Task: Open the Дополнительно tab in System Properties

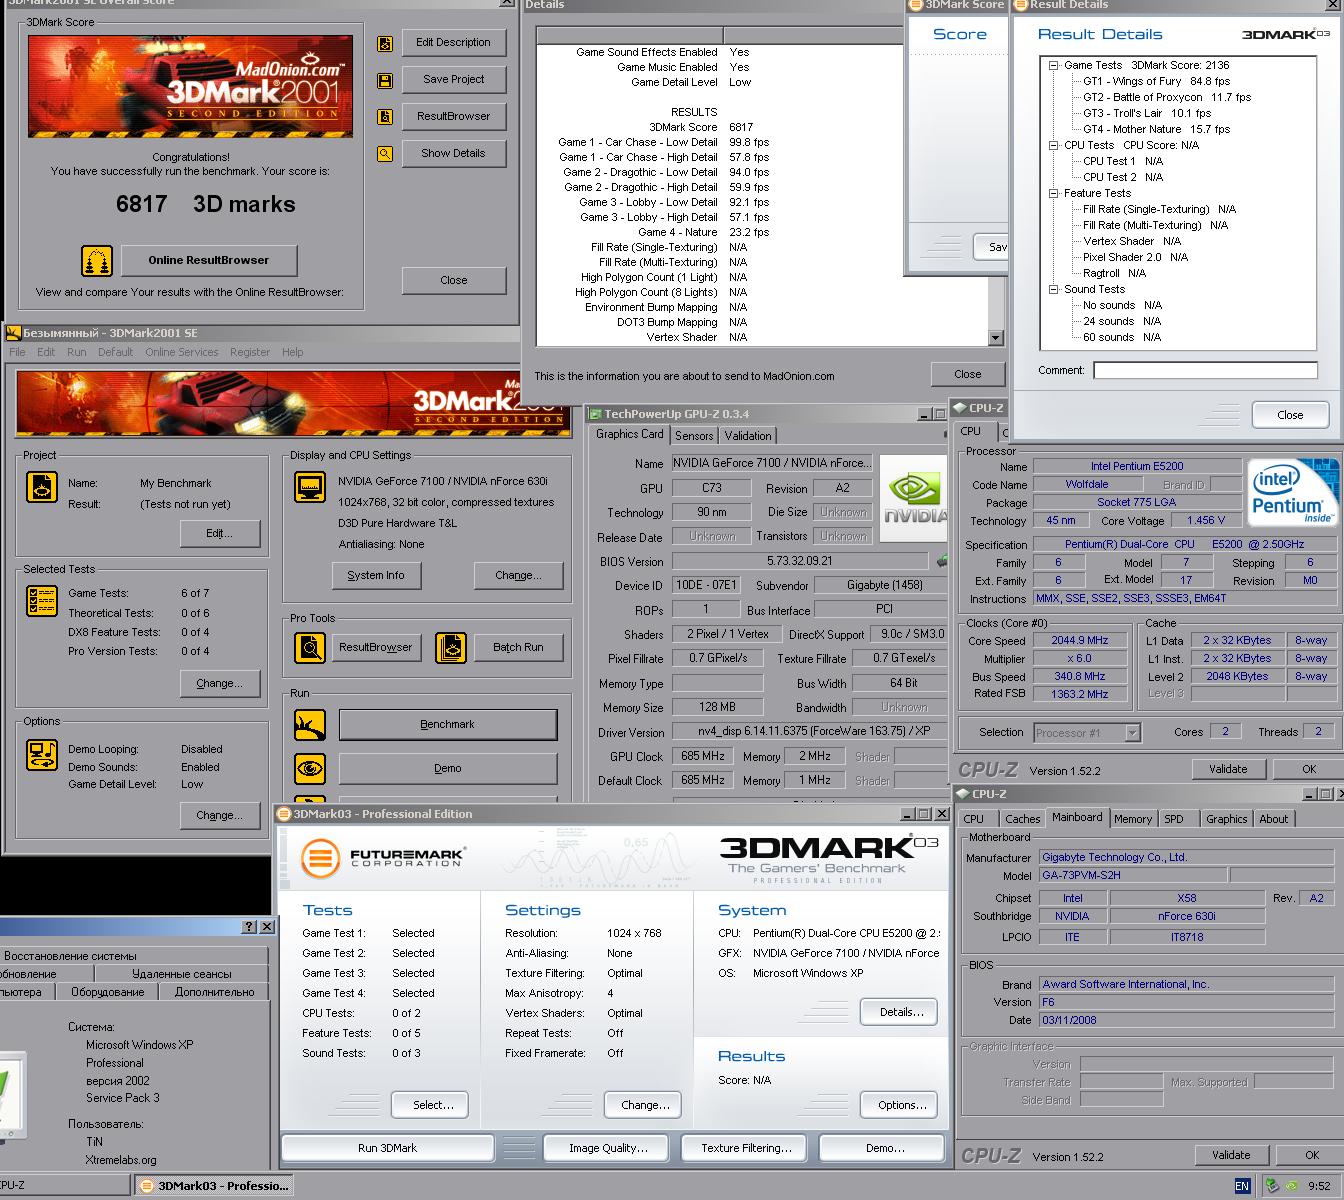Action: point(215,992)
